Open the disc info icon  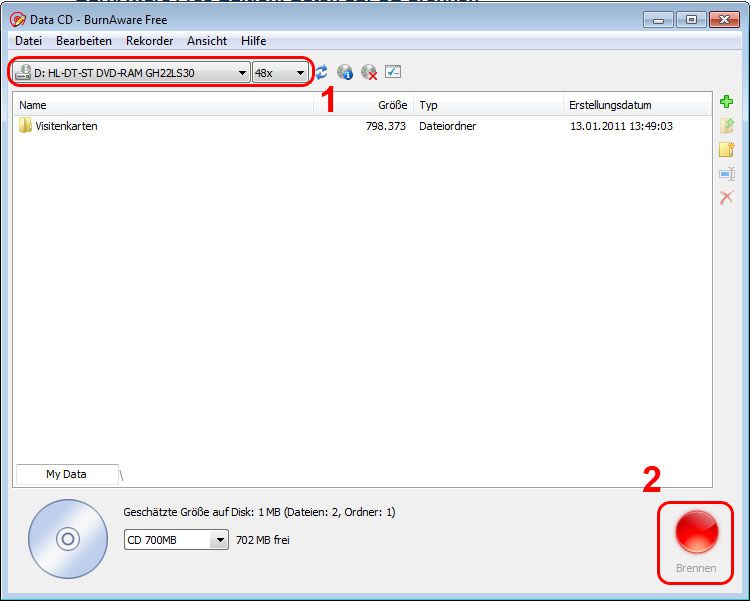[345, 72]
